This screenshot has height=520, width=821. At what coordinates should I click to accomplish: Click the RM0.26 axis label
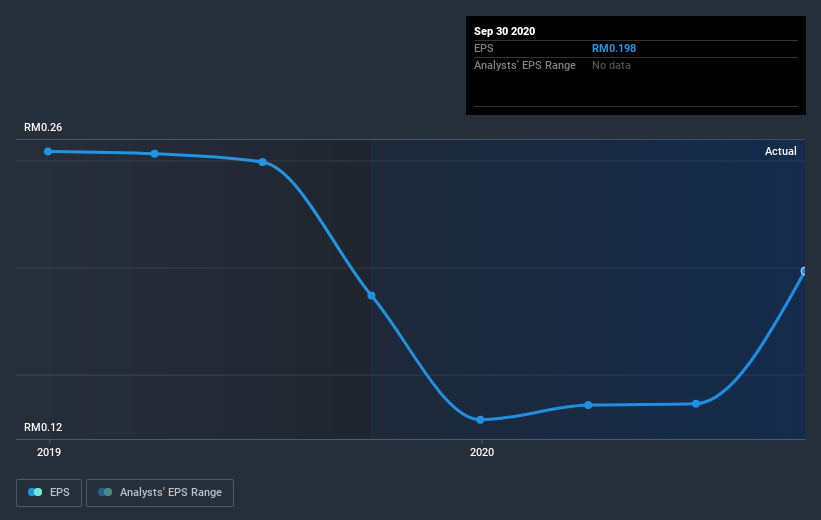click(43, 127)
